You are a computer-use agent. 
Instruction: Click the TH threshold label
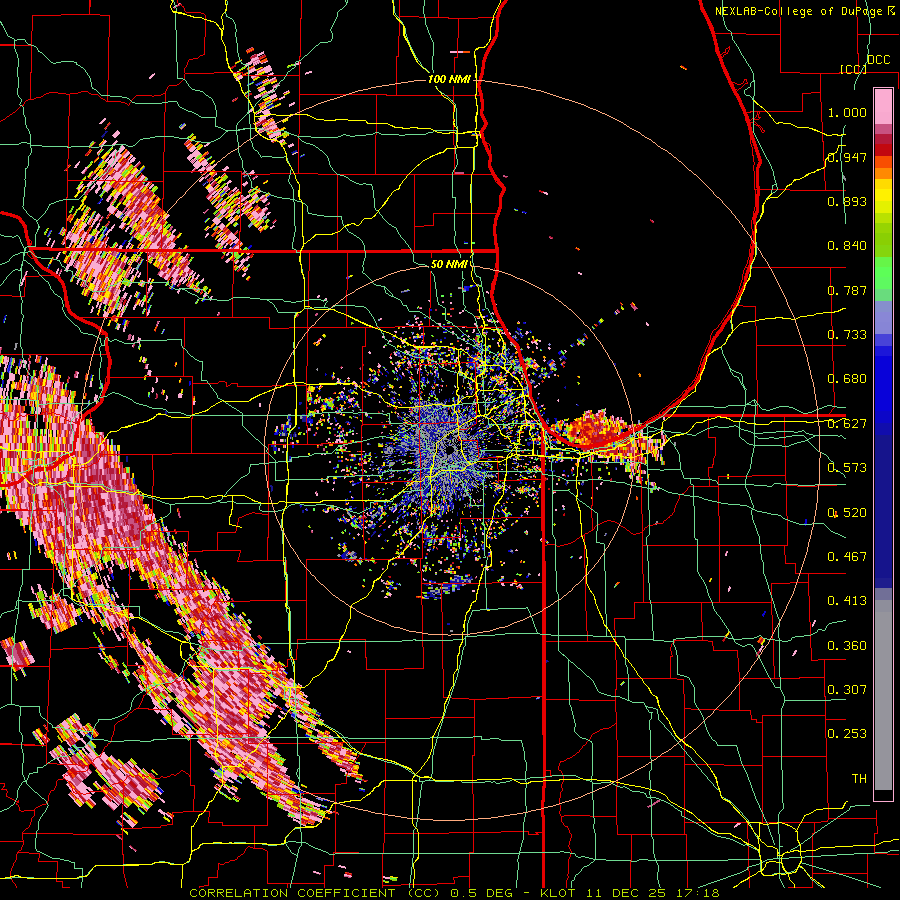859,779
